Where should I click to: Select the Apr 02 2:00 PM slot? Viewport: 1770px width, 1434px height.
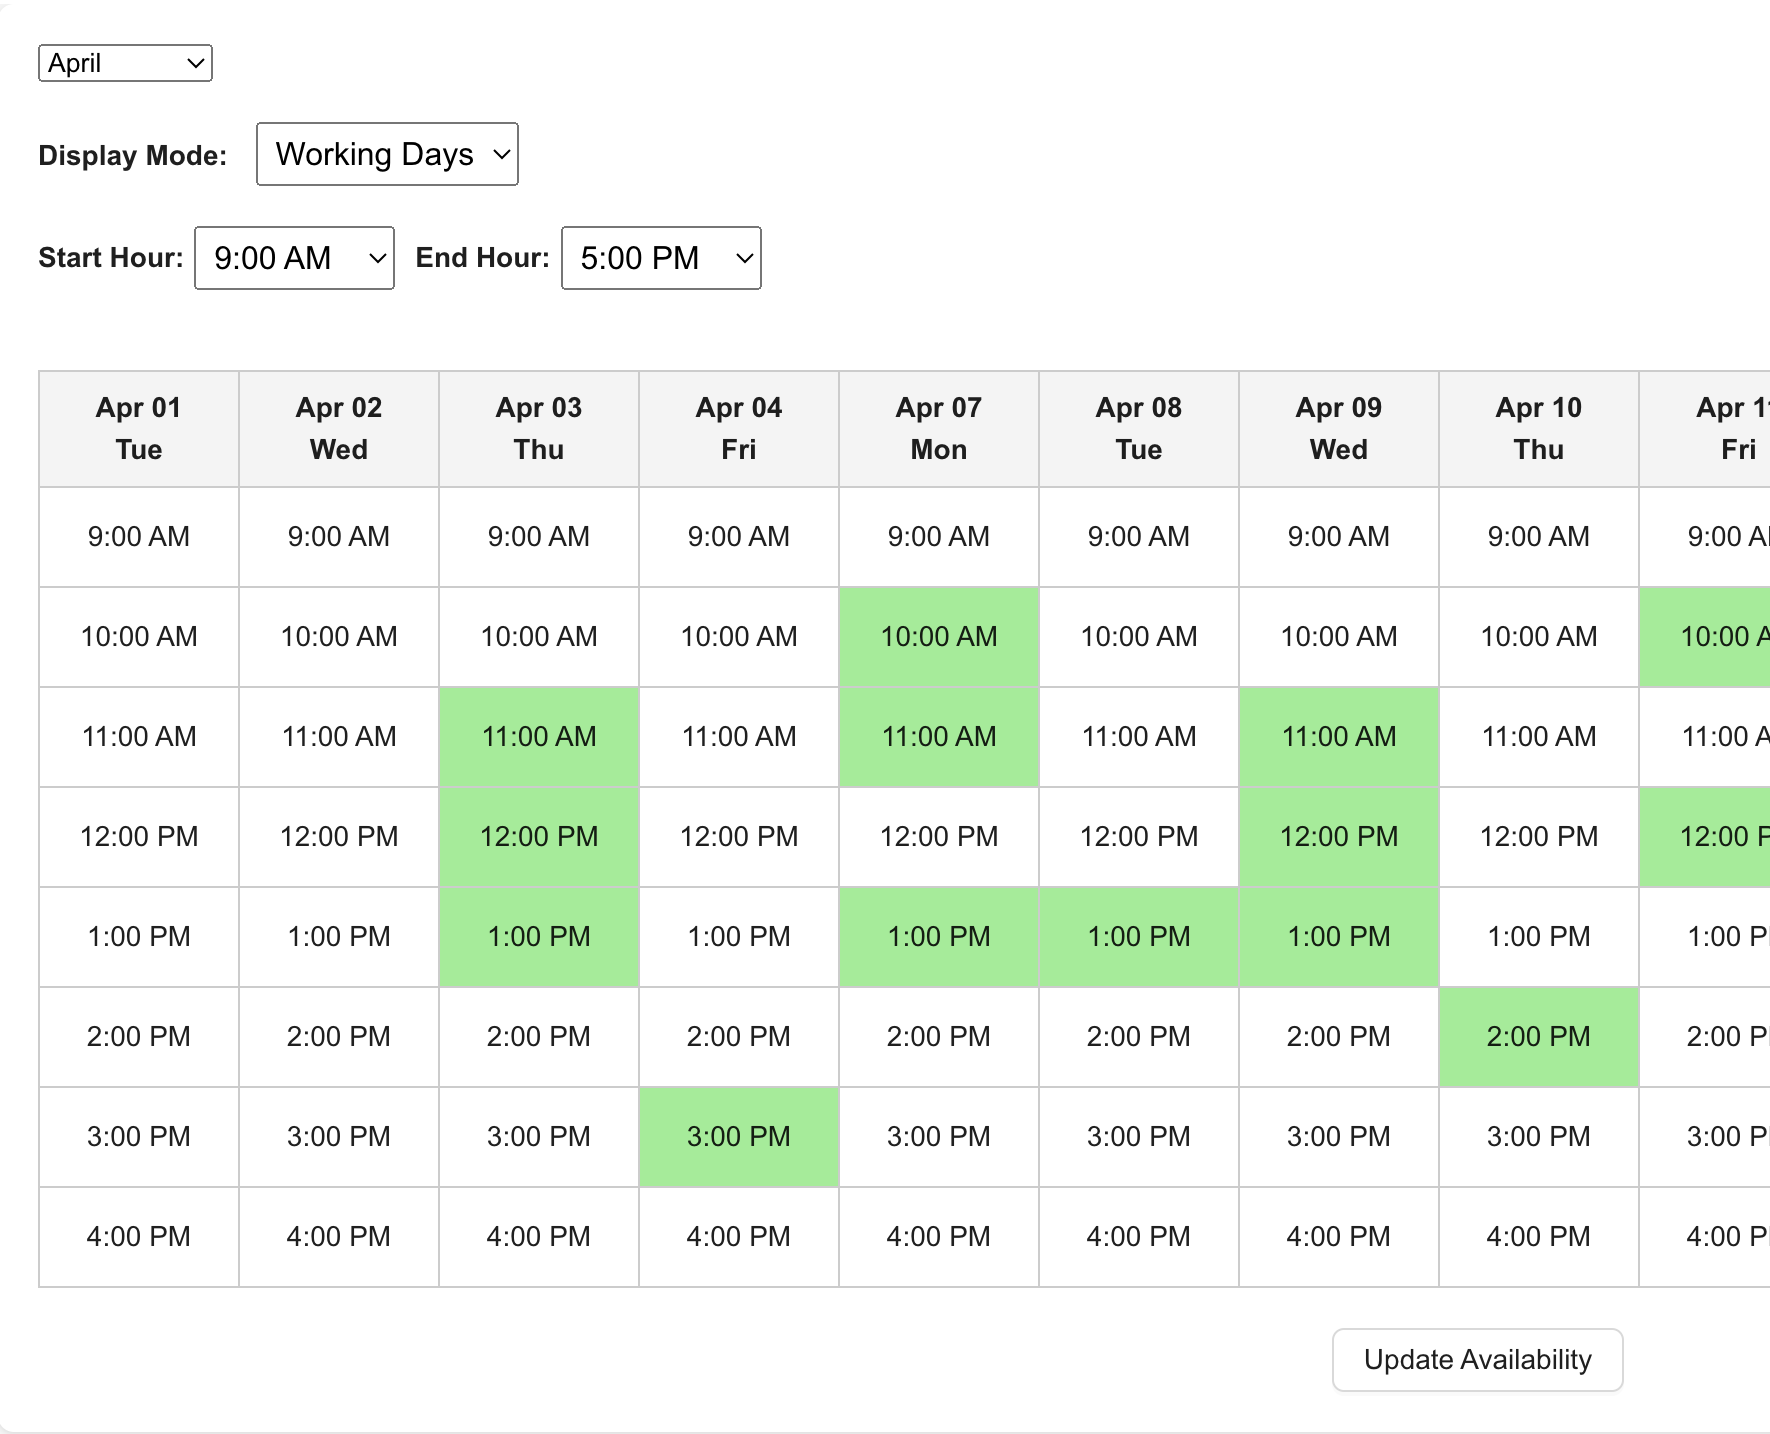click(339, 1037)
